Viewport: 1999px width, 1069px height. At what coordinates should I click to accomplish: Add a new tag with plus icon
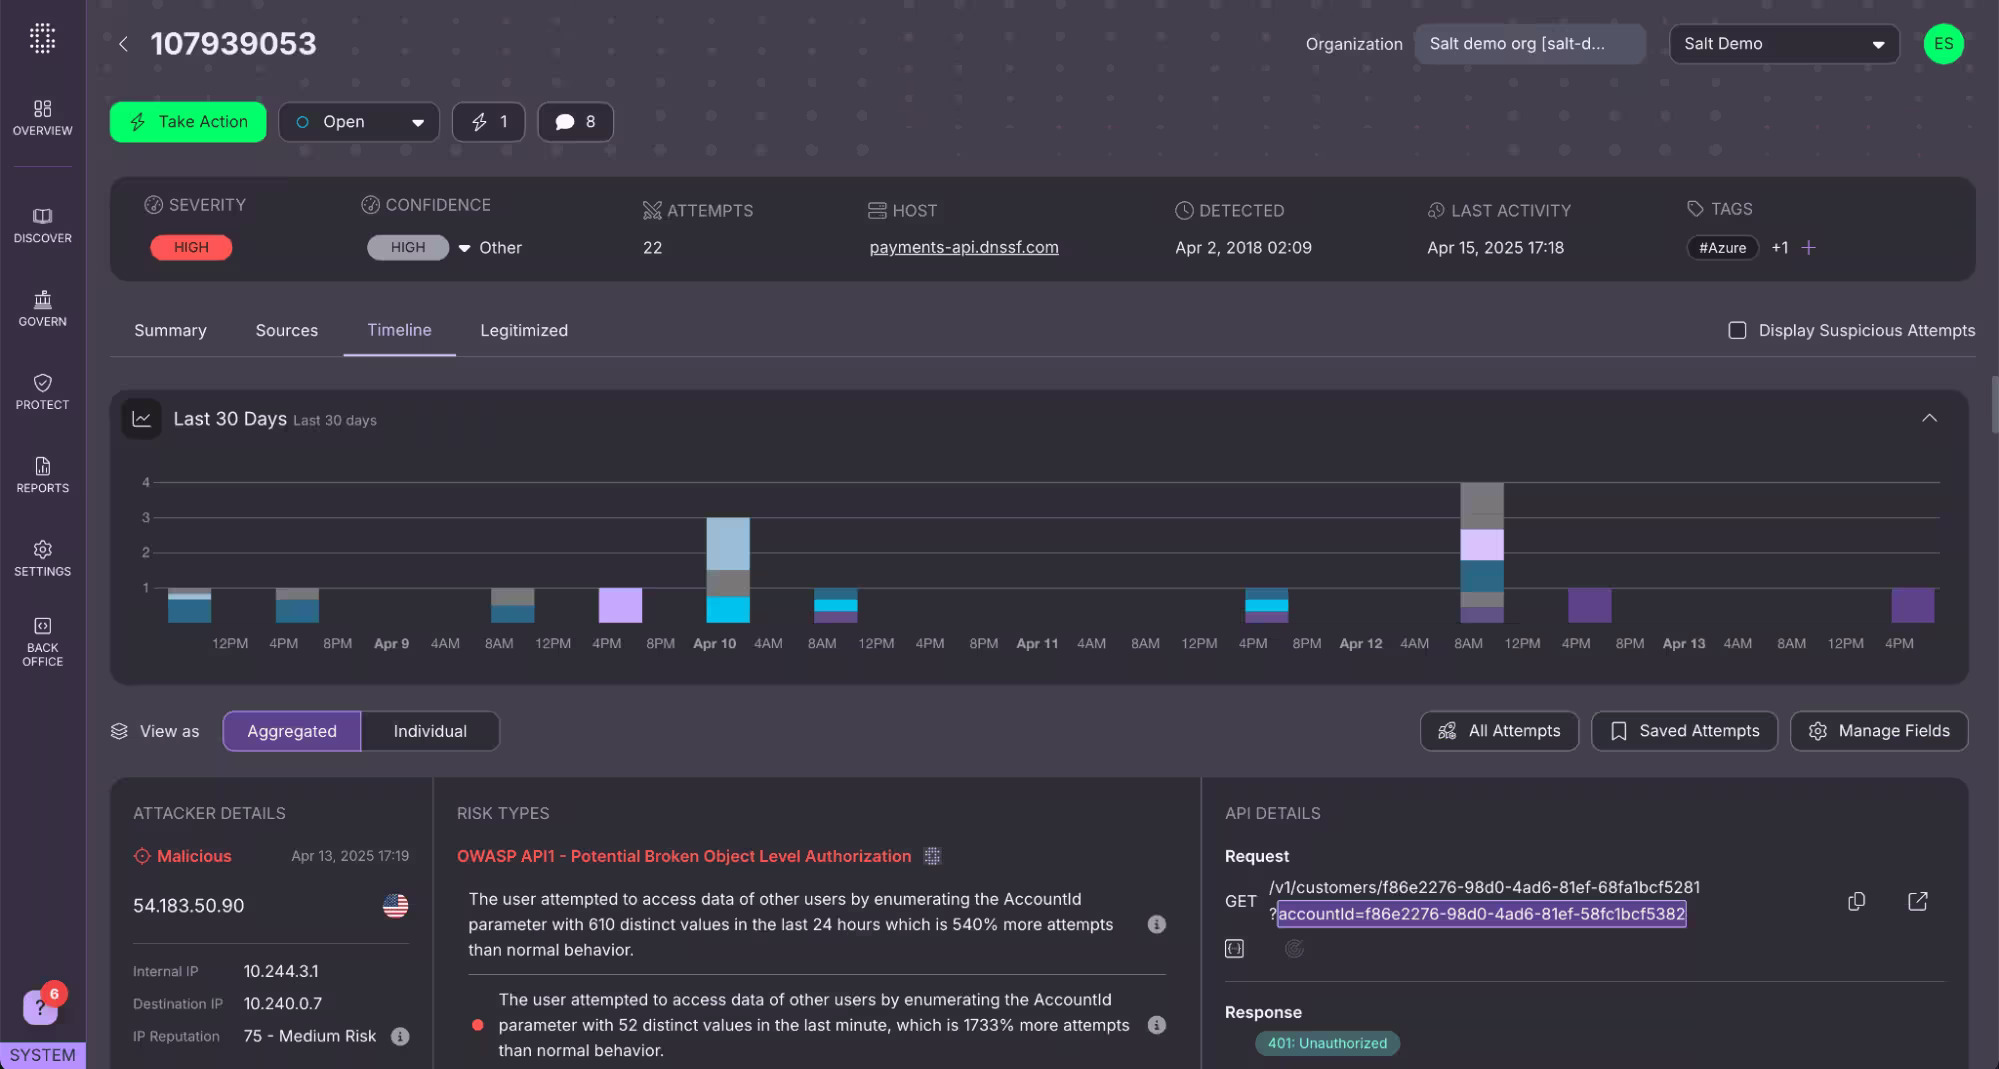coord(1808,248)
